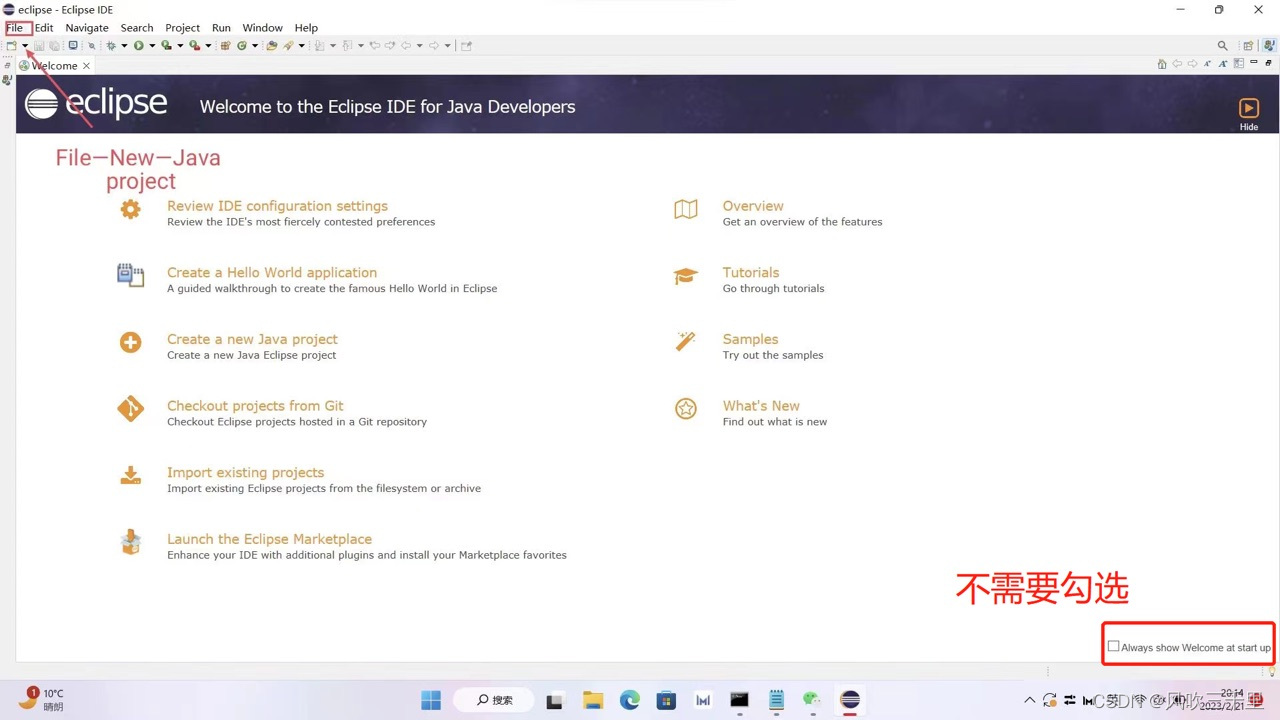
Task: Click Launch the Eclipse Marketplace
Action: click(269, 539)
